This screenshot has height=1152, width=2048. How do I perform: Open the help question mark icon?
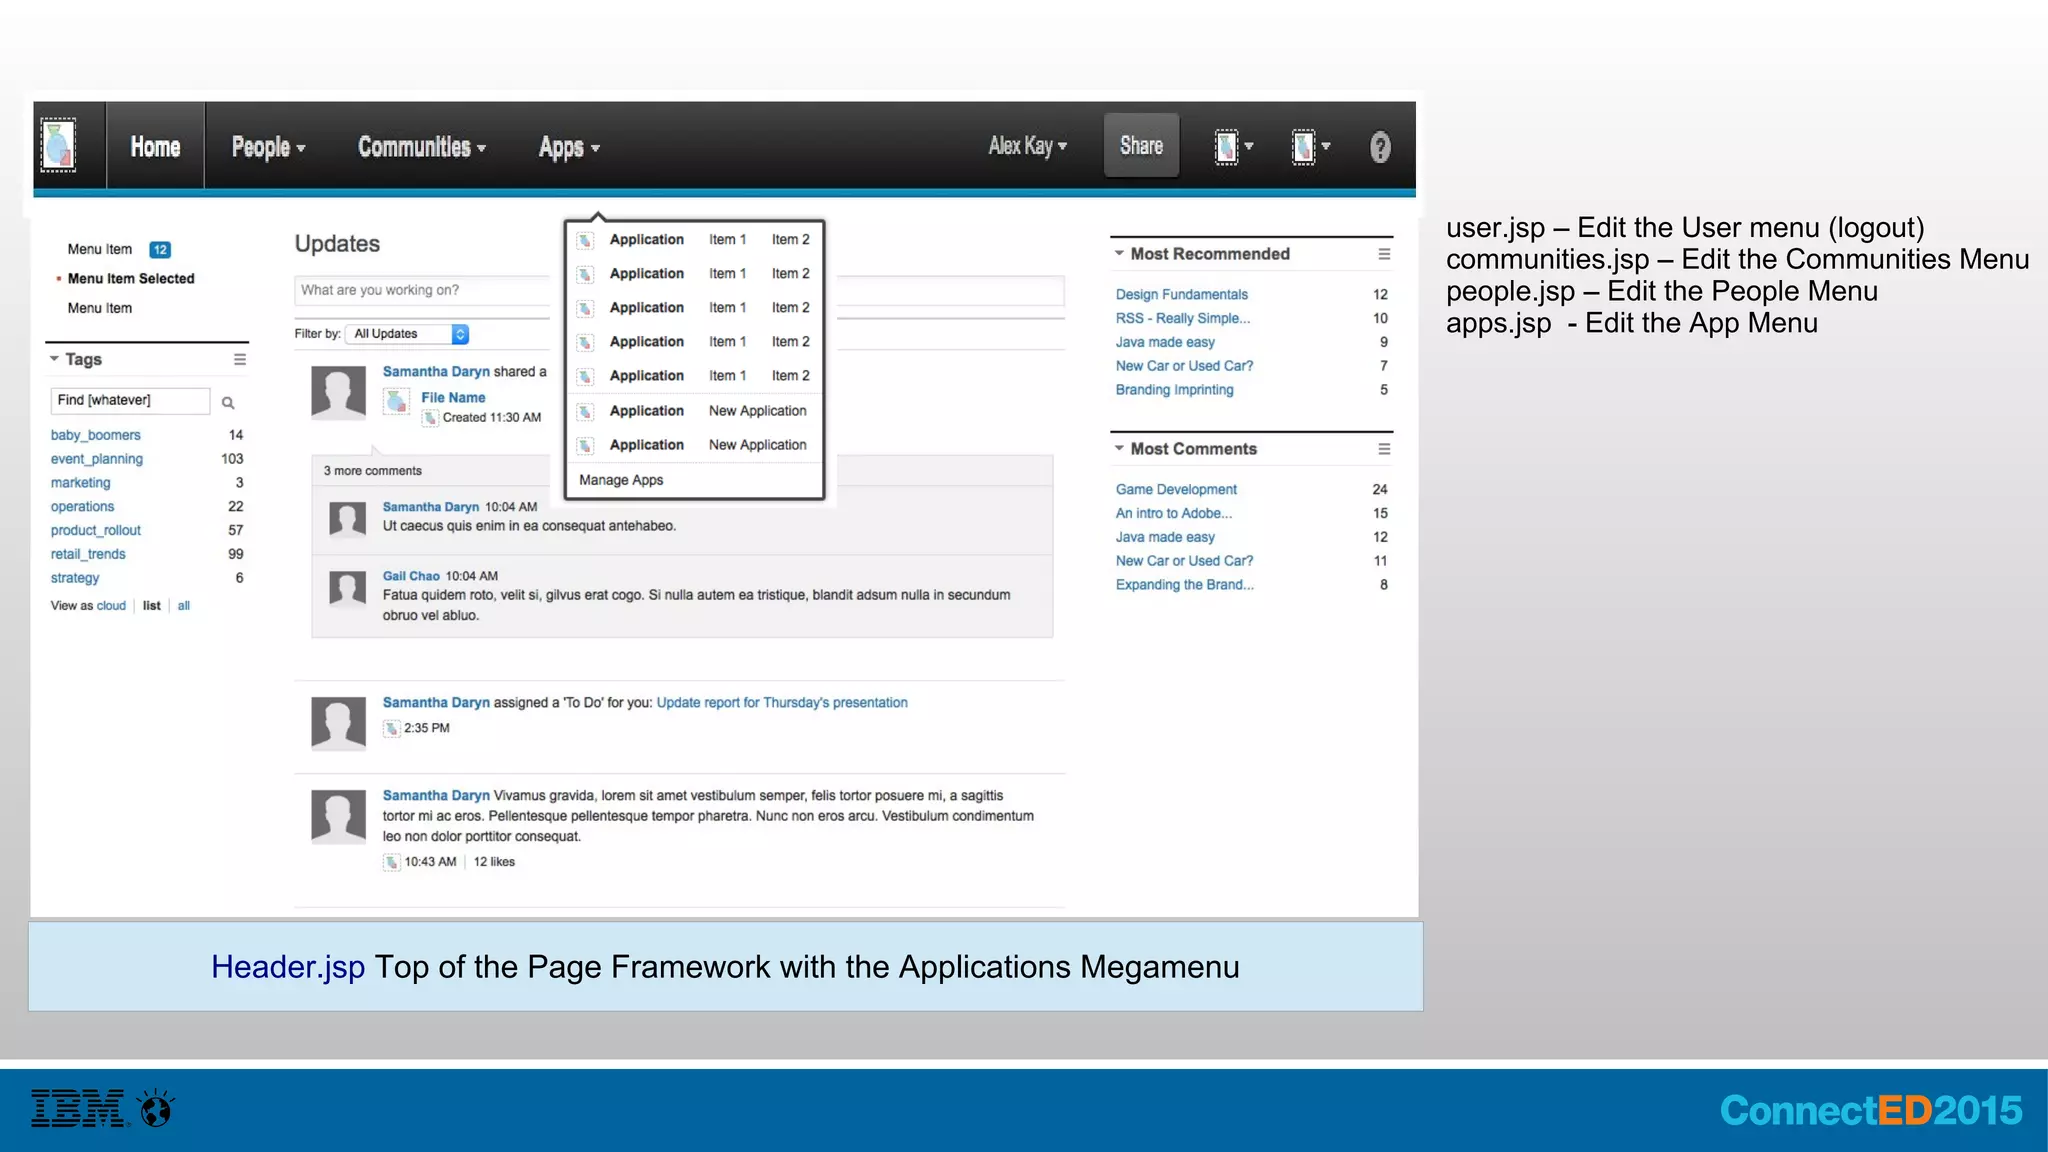(x=1380, y=147)
